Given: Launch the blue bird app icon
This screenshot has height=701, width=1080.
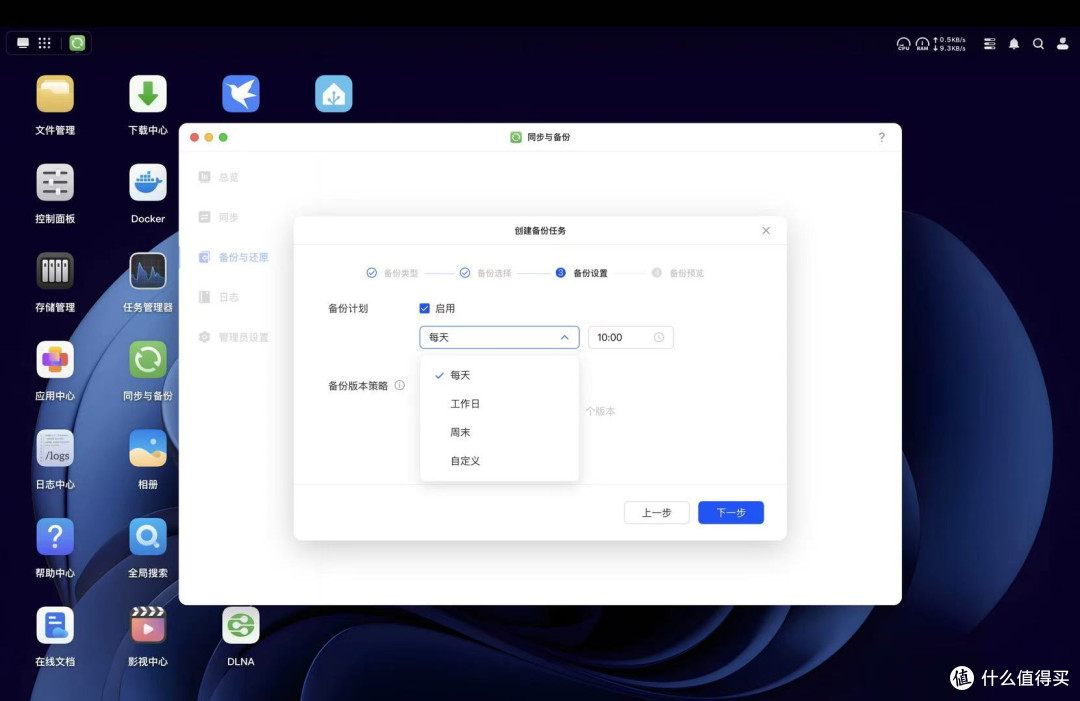Looking at the screenshot, I should 240,94.
